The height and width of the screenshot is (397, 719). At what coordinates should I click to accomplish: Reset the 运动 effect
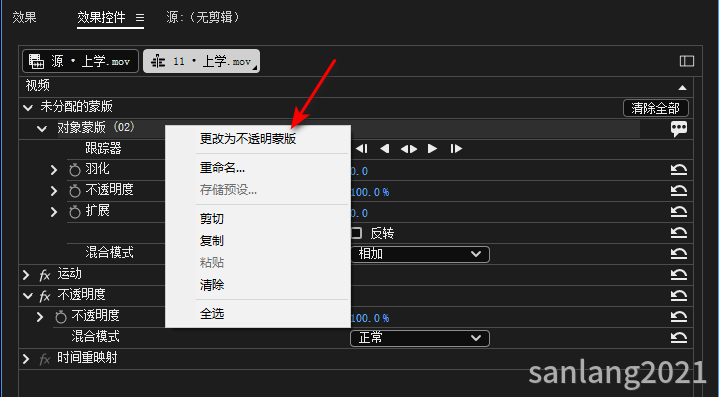[x=679, y=275]
